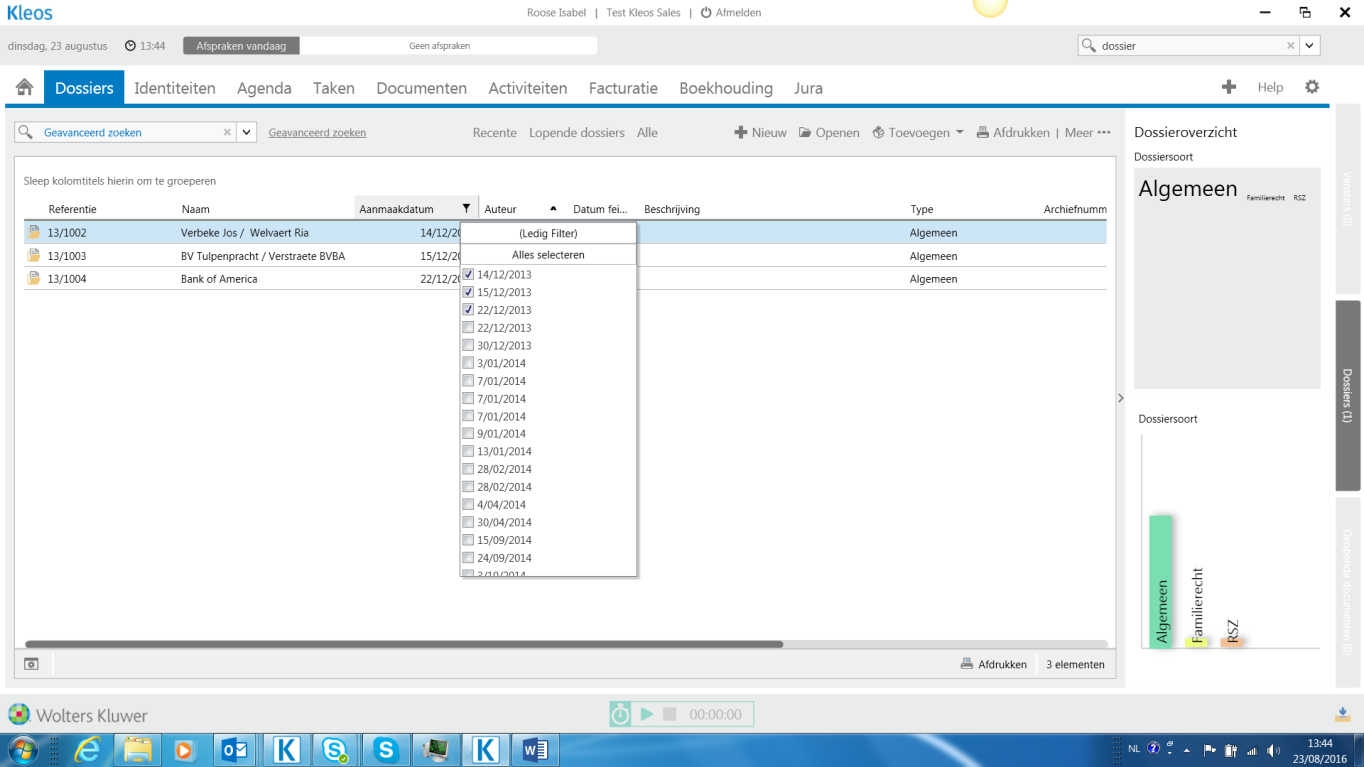Click the Openen folder button

coord(829,132)
